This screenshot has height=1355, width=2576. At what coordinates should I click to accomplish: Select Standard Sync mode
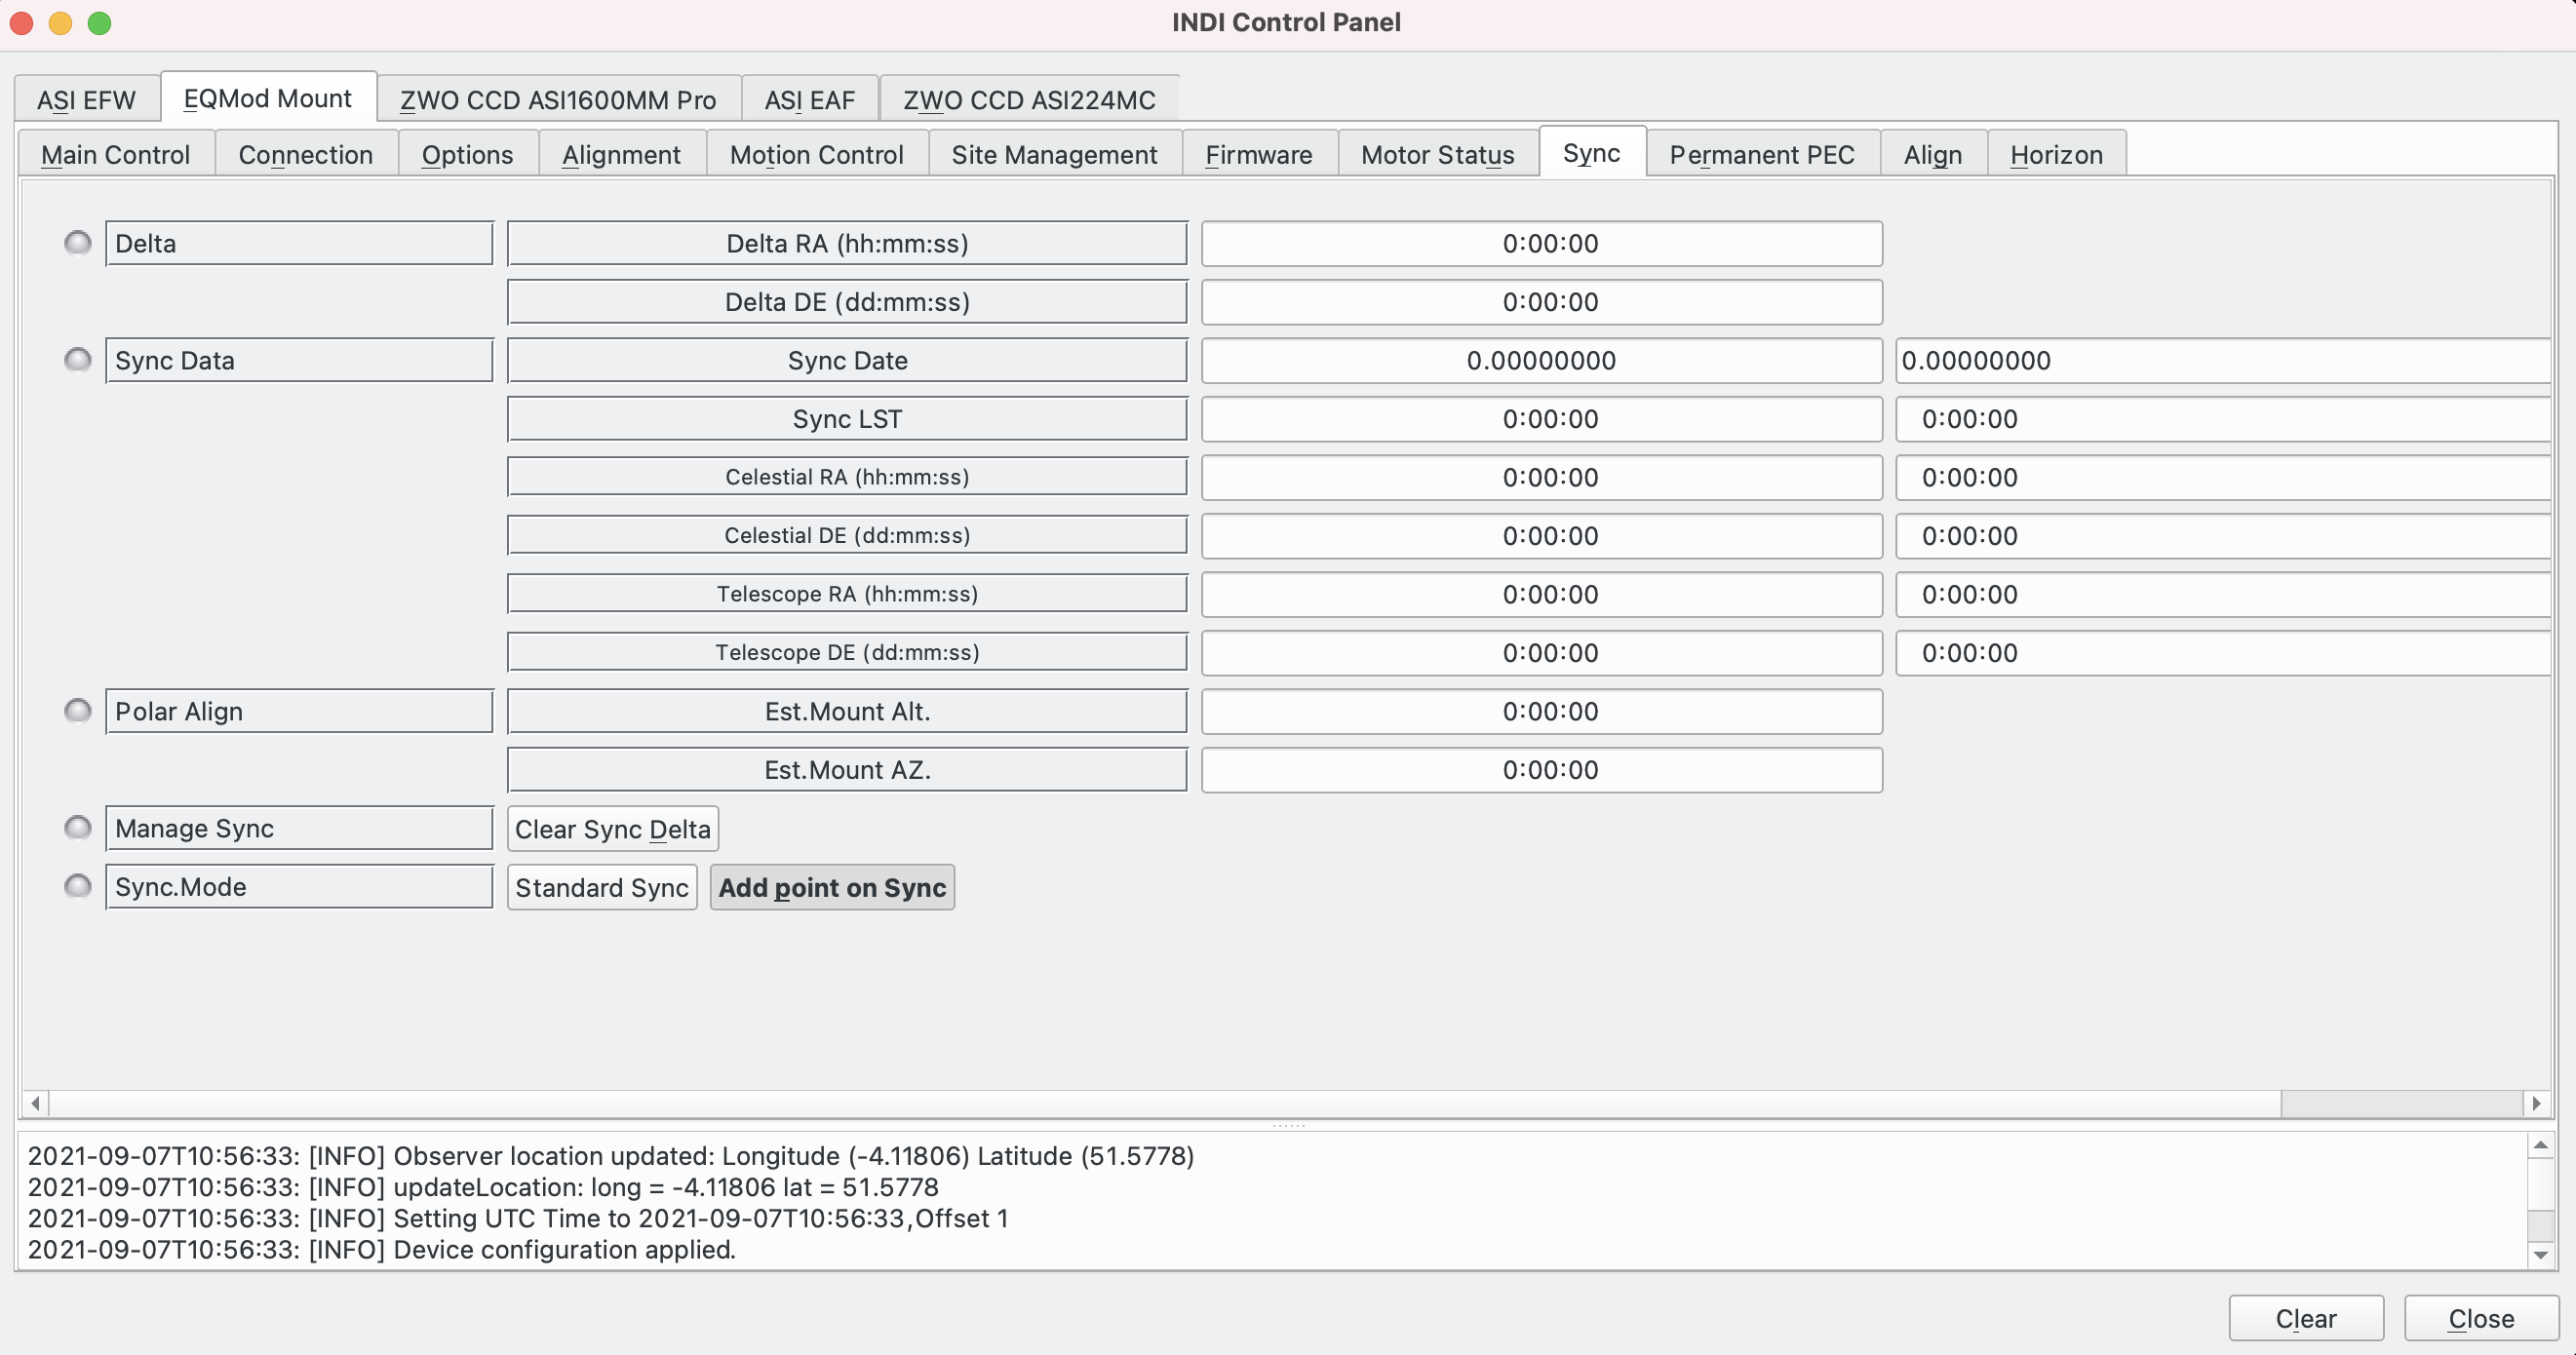(602, 887)
